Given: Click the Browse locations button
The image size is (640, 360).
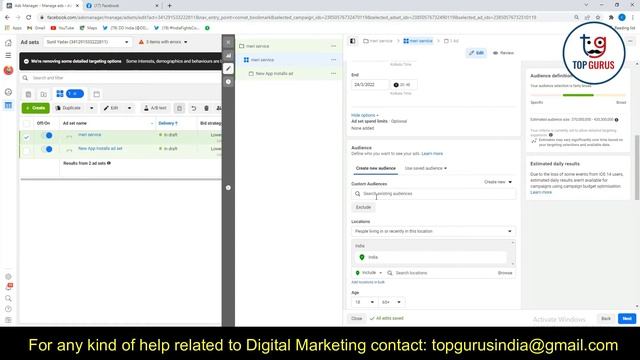Looking at the screenshot, I should [505, 273].
